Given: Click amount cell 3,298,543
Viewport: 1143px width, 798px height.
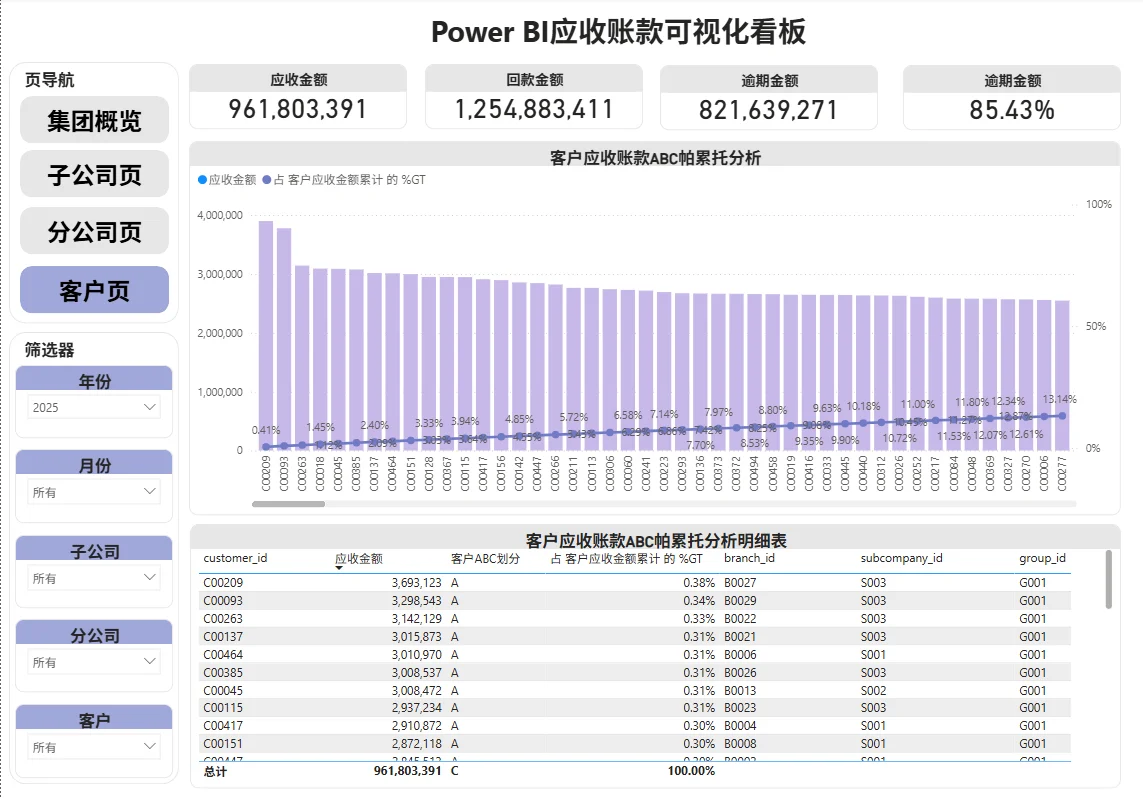Looking at the screenshot, I should 416,601.
